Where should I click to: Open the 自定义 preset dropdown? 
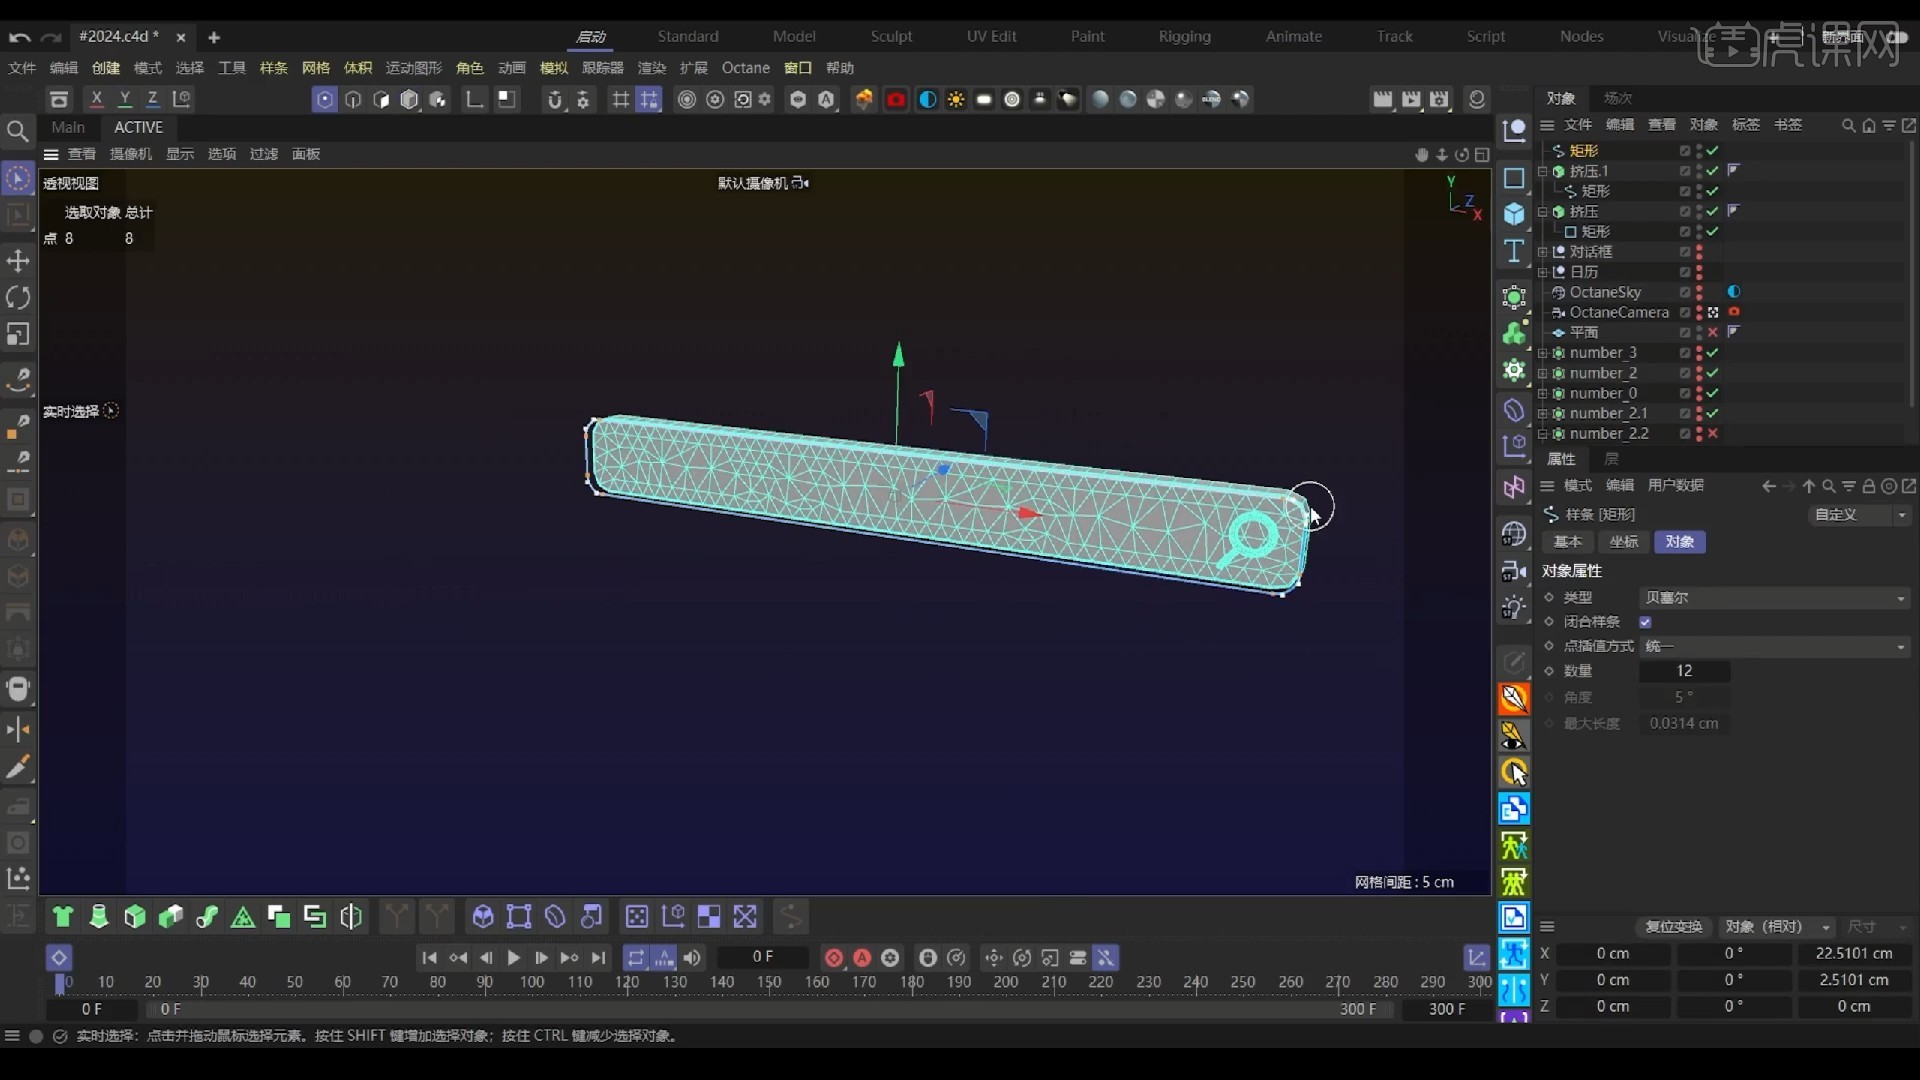click(x=1860, y=515)
